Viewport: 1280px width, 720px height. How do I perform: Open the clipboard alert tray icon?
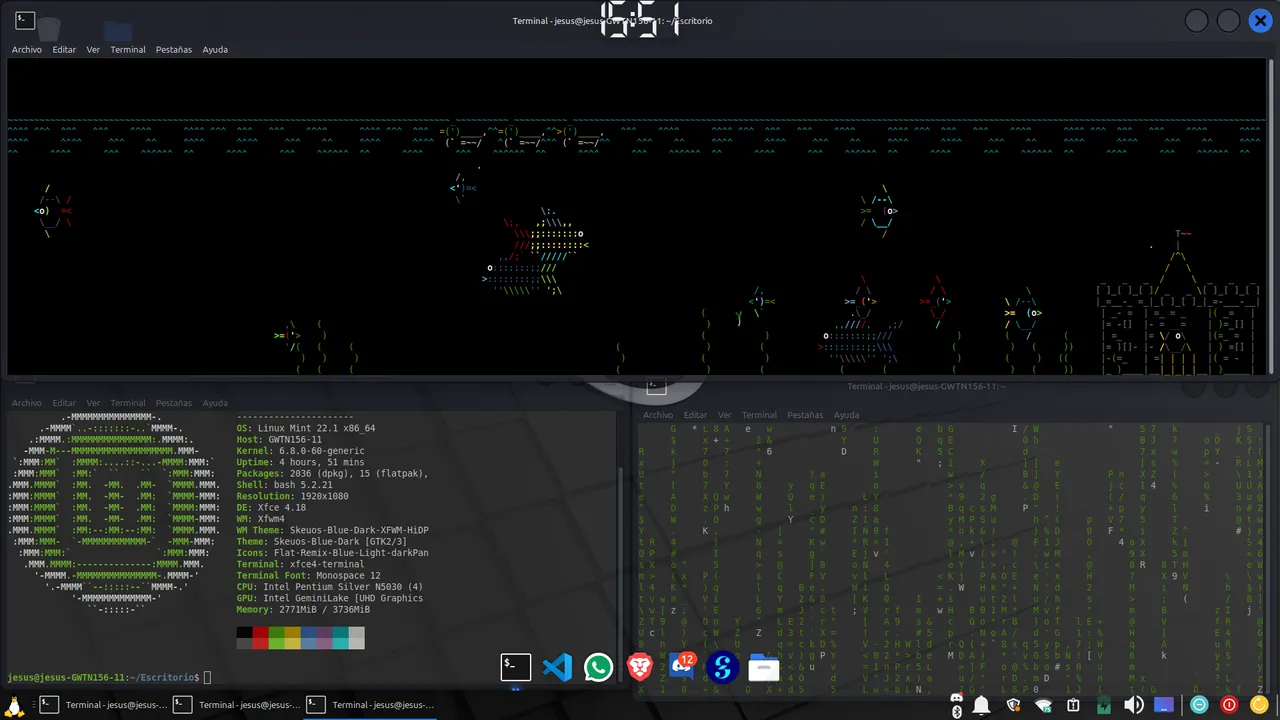click(x=1073, y=706)
